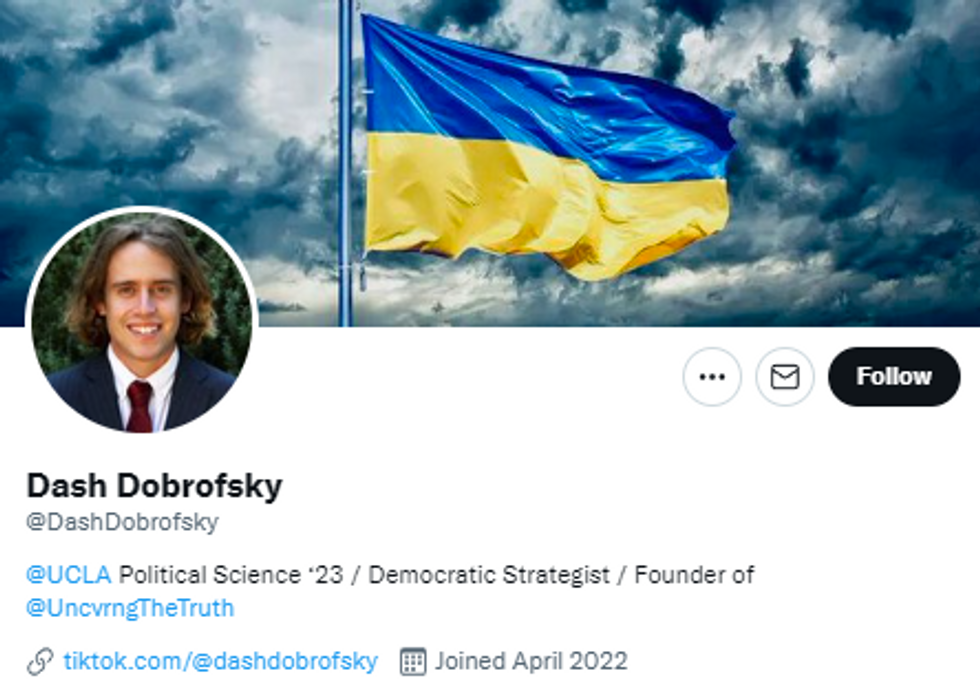
Task: Click the Political Science '23 bio text
Action: click(x=231, y=574)
